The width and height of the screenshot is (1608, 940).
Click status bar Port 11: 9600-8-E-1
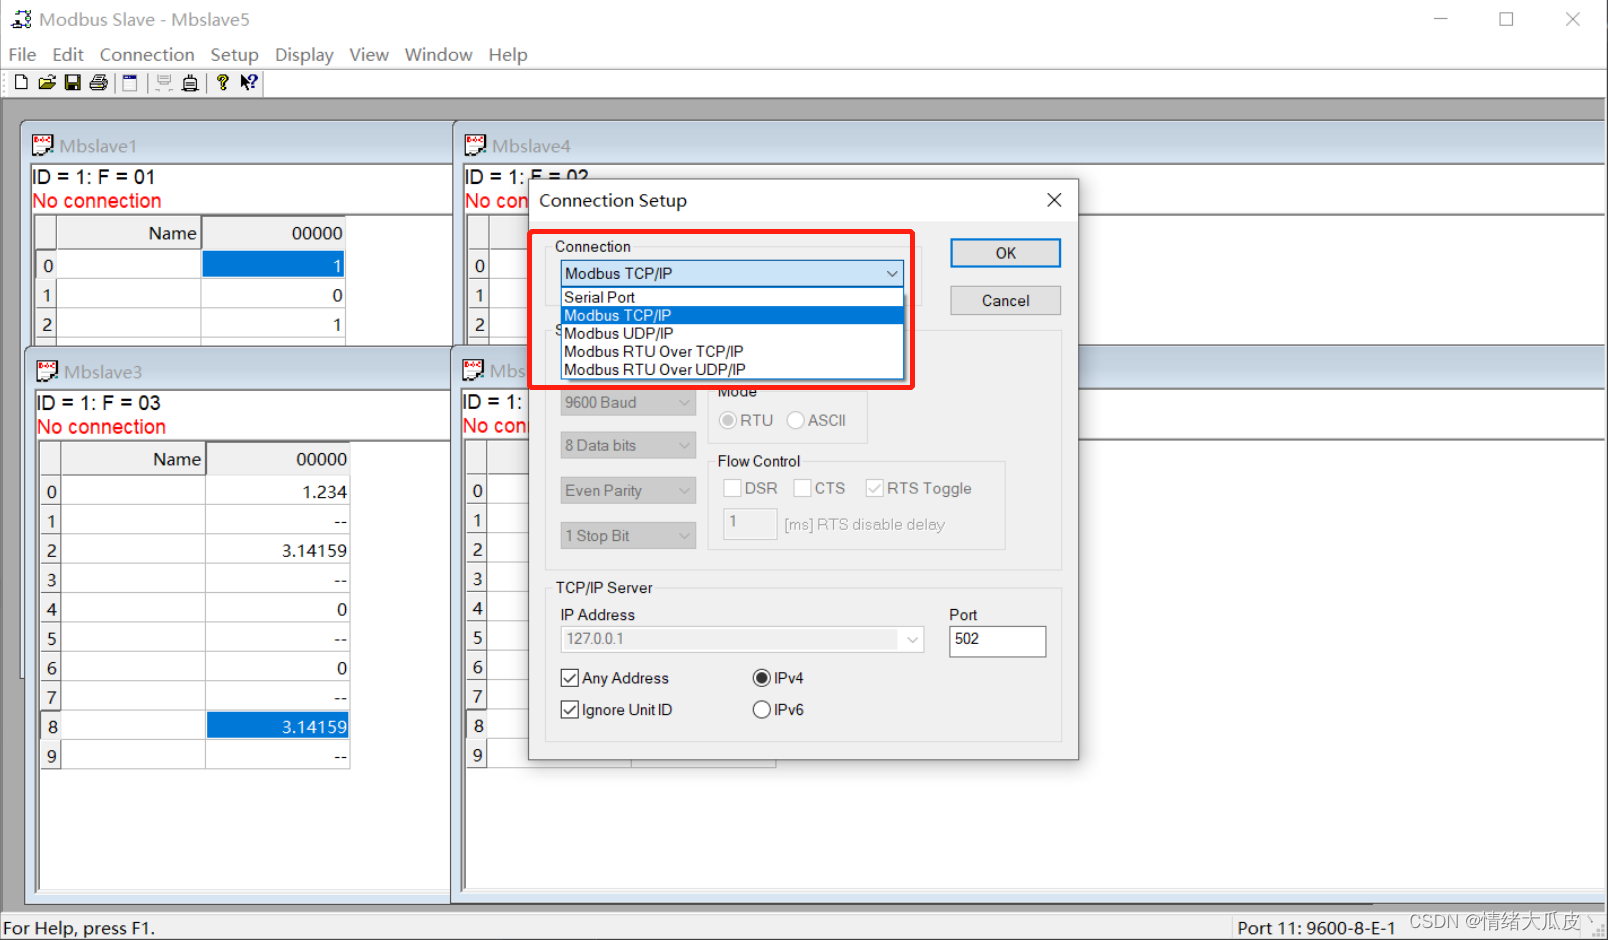pyautogui.click(x=1316, y=928)
